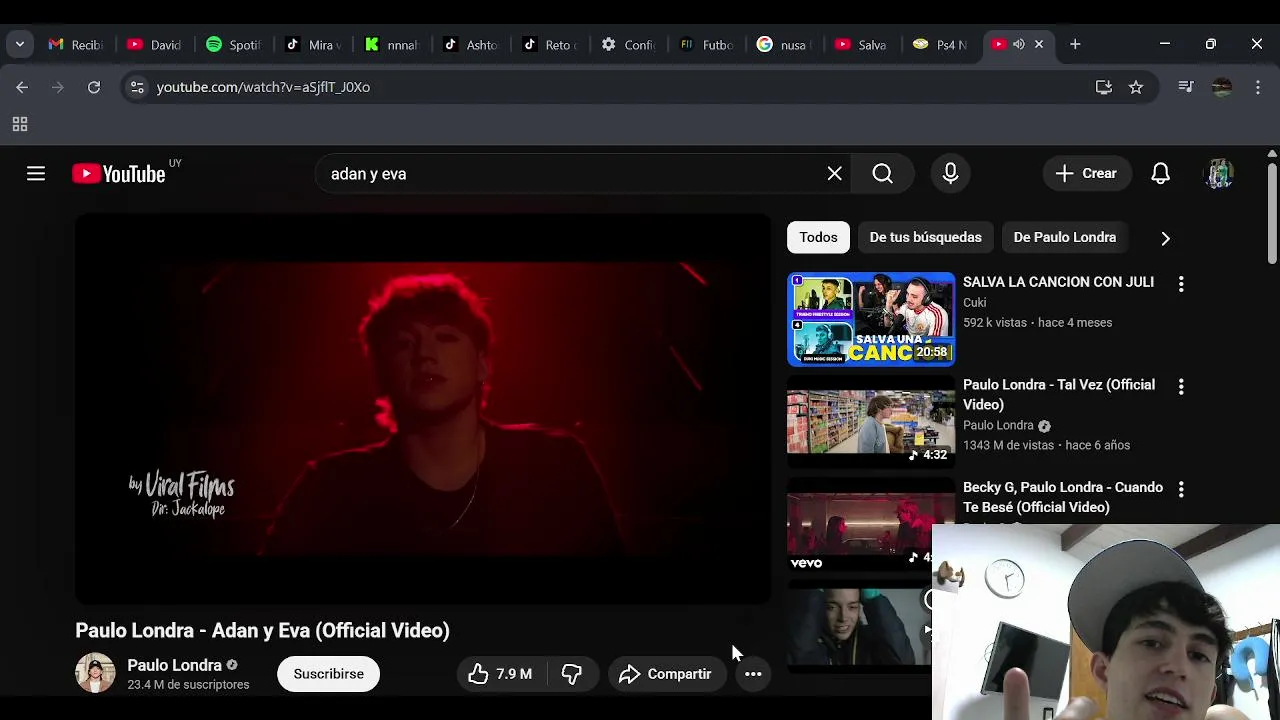The width and height of the screenshot is (1280, 720).
Task: Open options for Cuando Te Besé video
Action: (x=1181, y=489)
